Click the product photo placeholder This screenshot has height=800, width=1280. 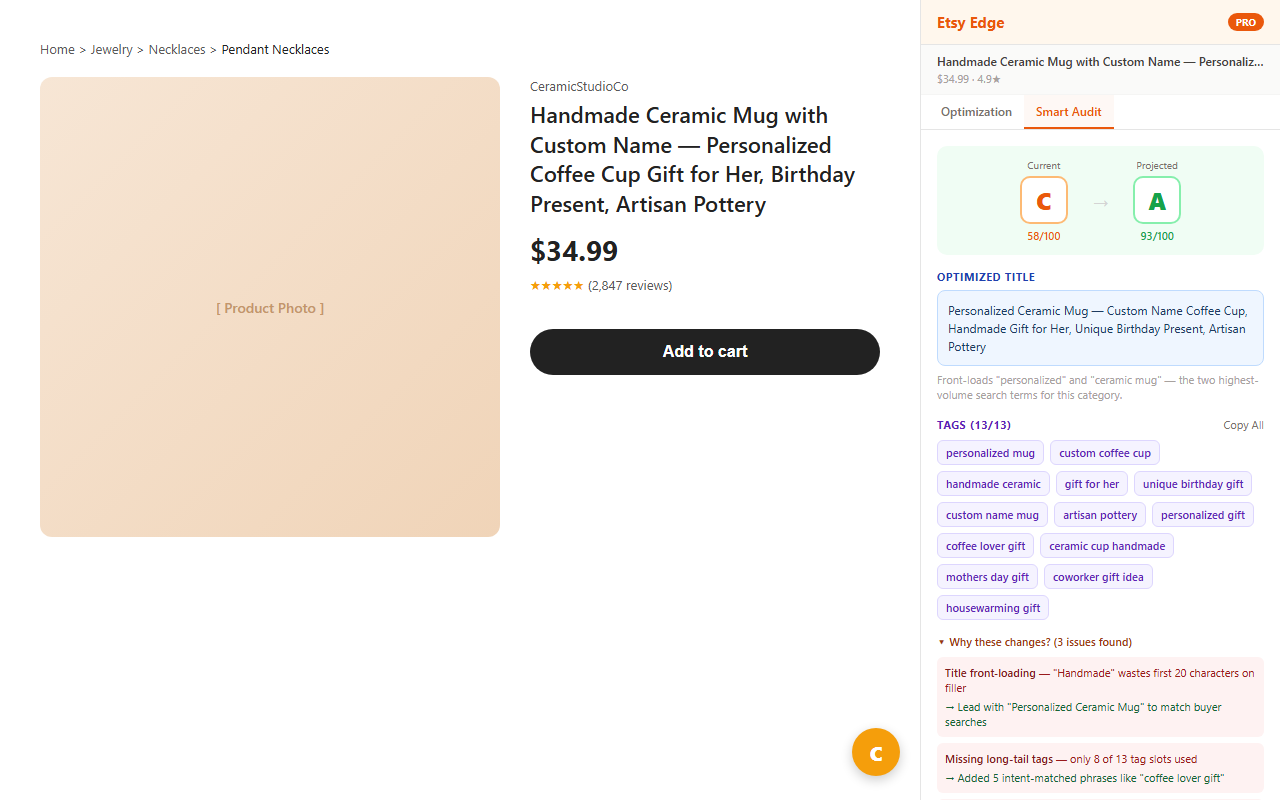click(270, 307)
